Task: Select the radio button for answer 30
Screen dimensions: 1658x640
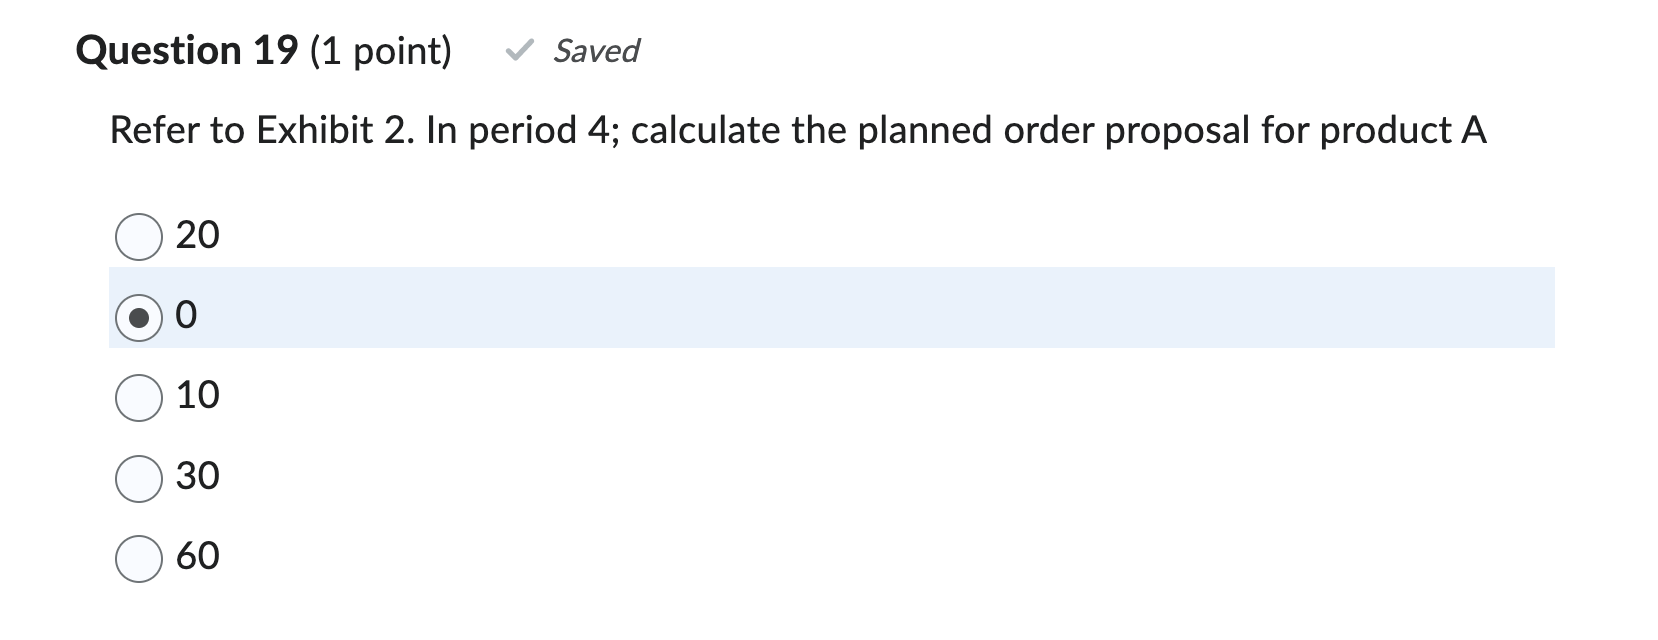Action: click(140, 475)
